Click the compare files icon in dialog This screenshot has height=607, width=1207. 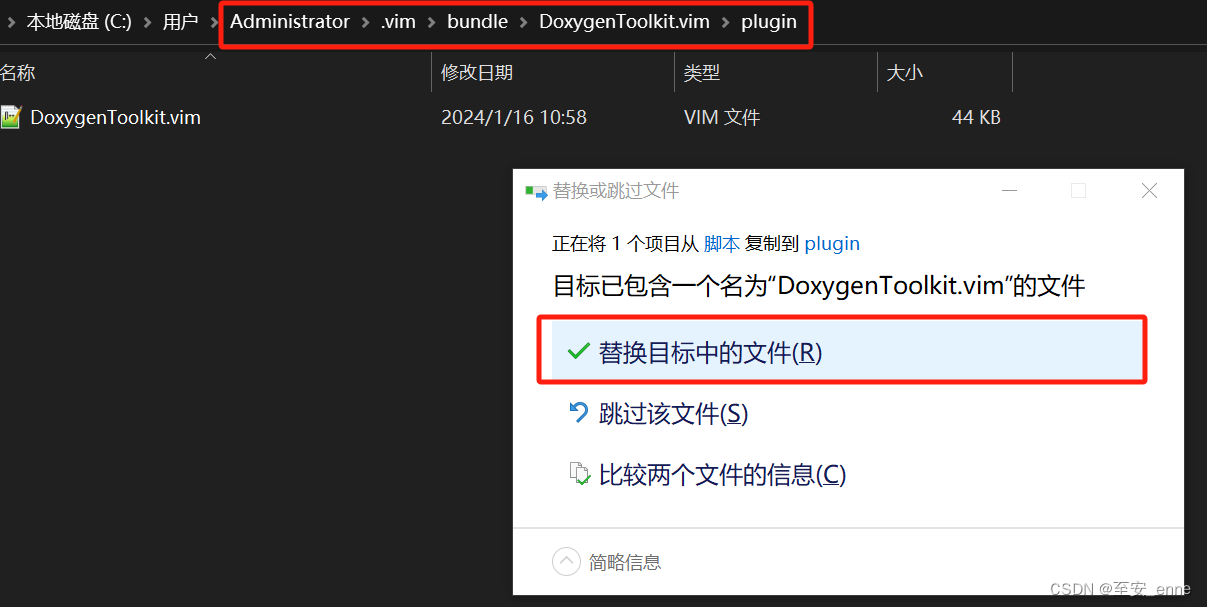click(x=579, y=474)
